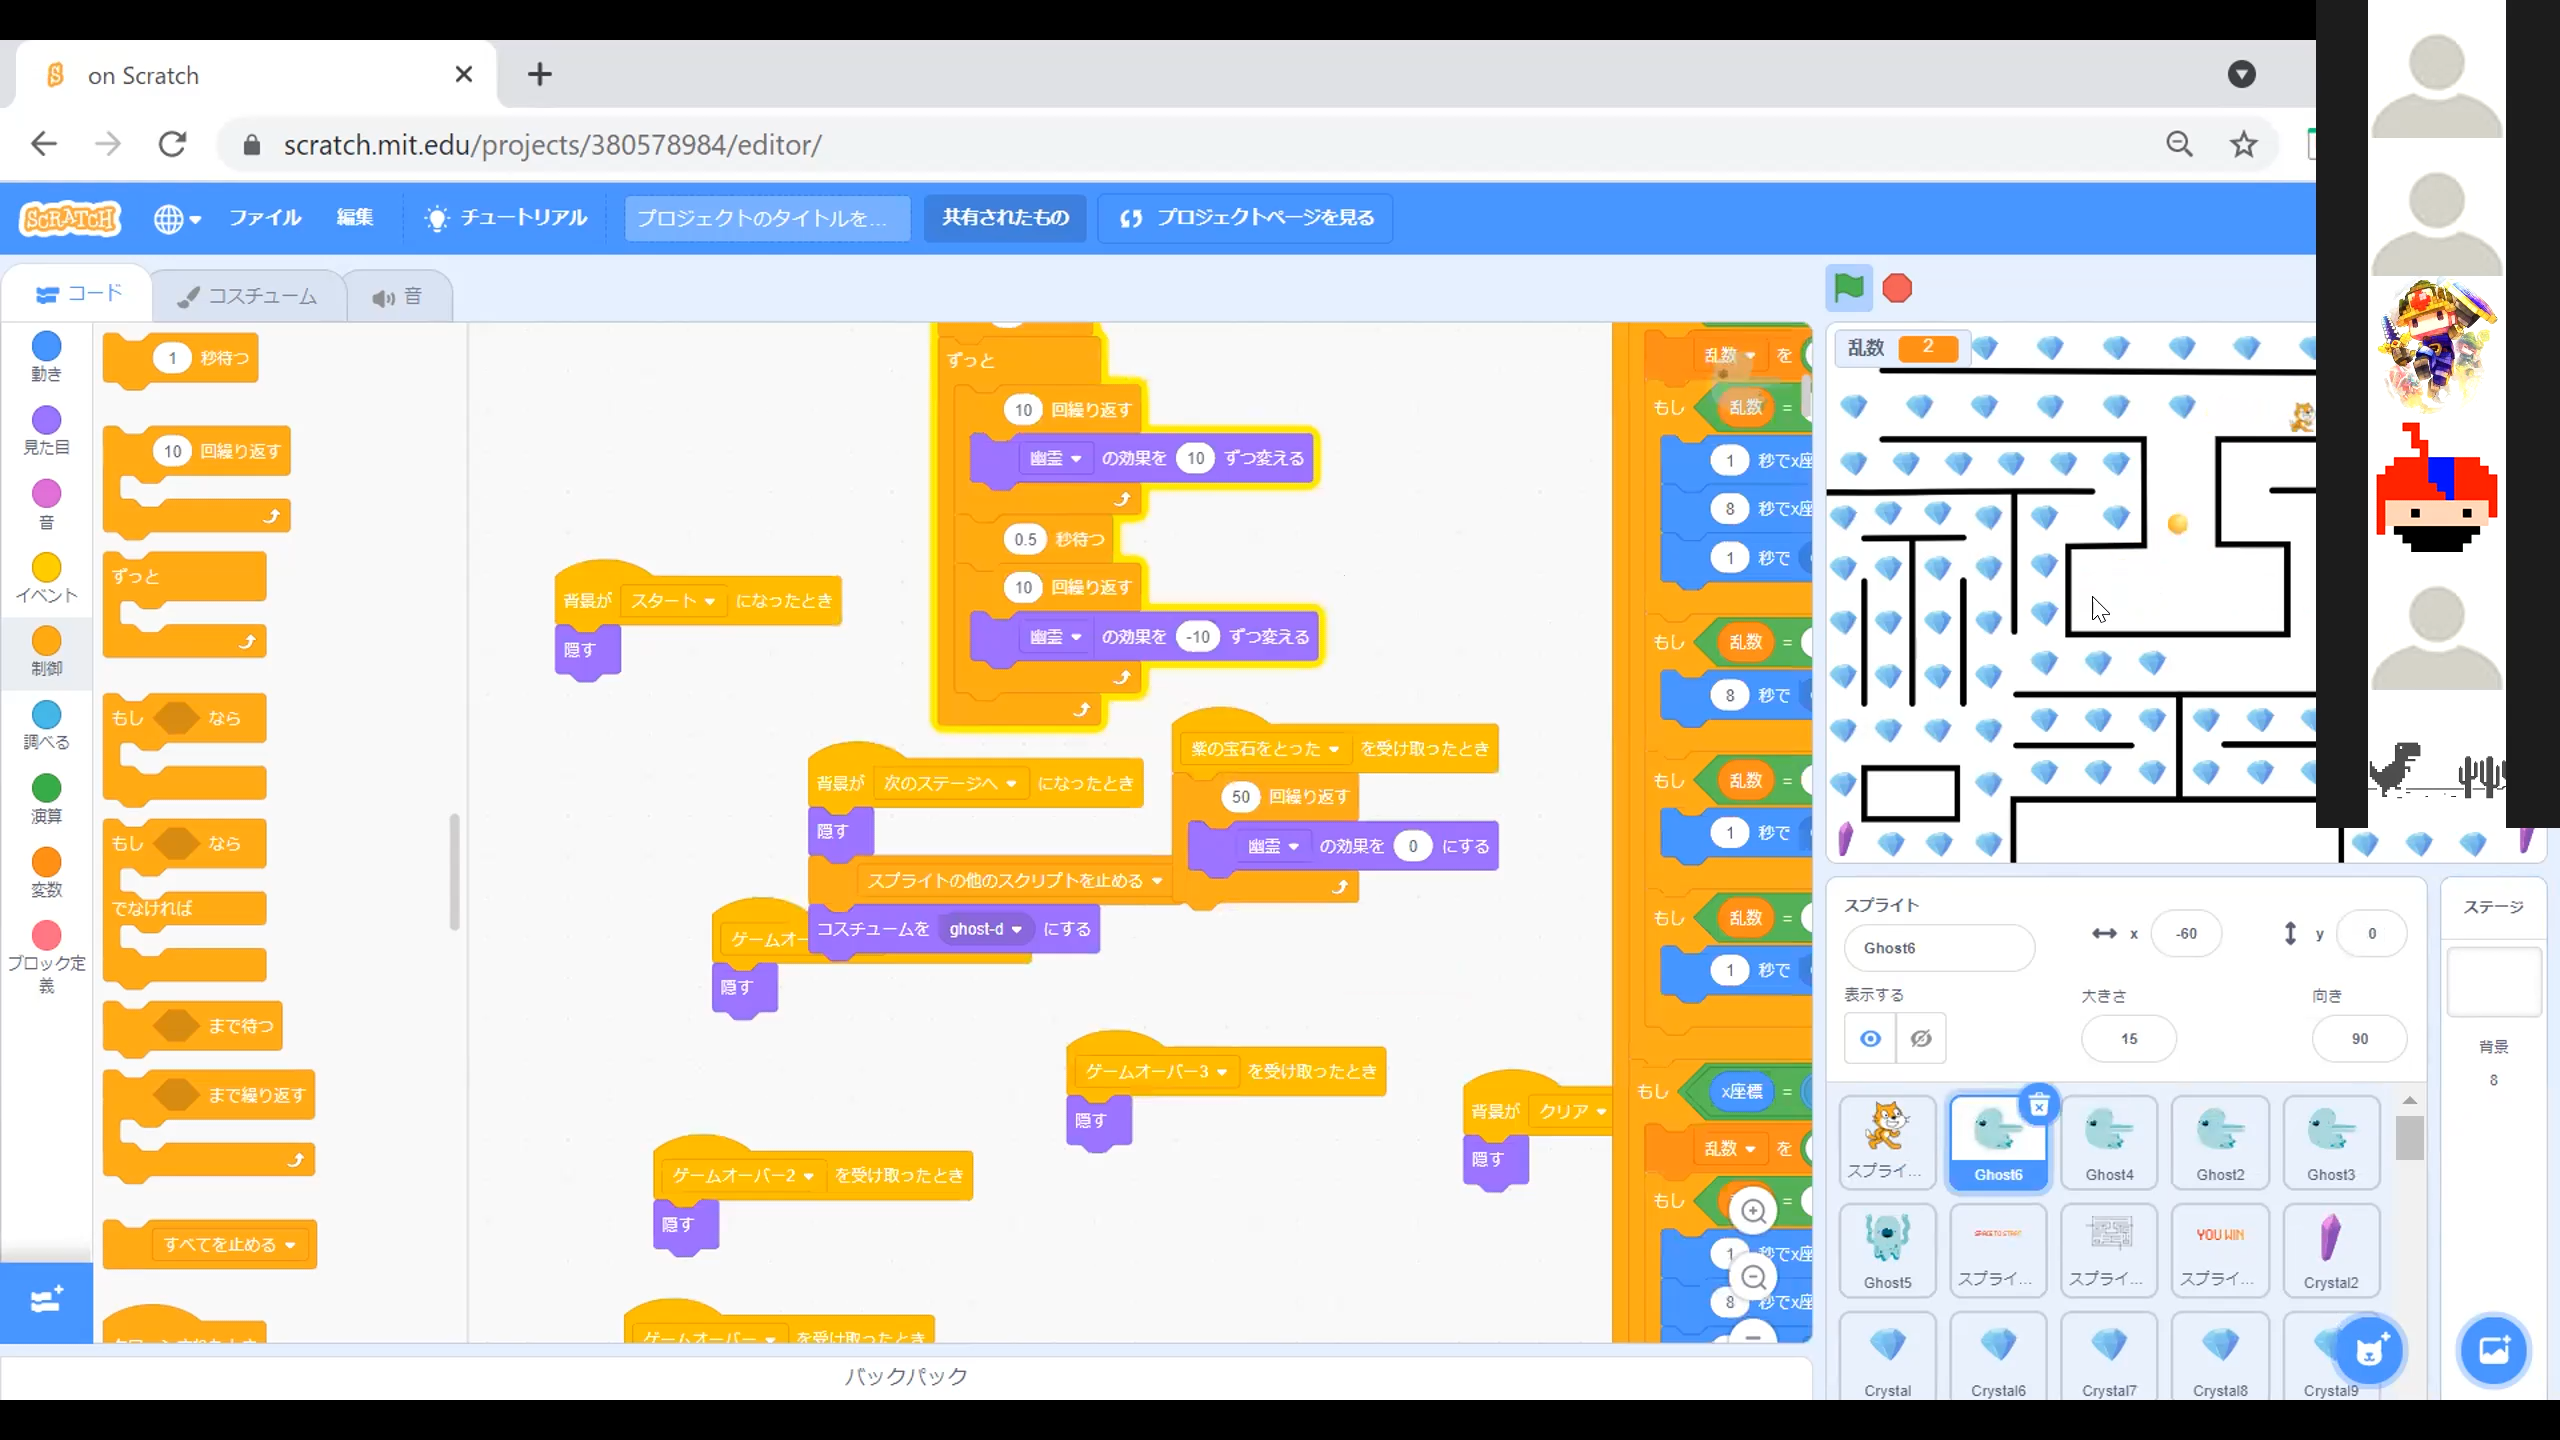Open the ファイル menu
This screenshot has height=1440, width=2560.
264,218
